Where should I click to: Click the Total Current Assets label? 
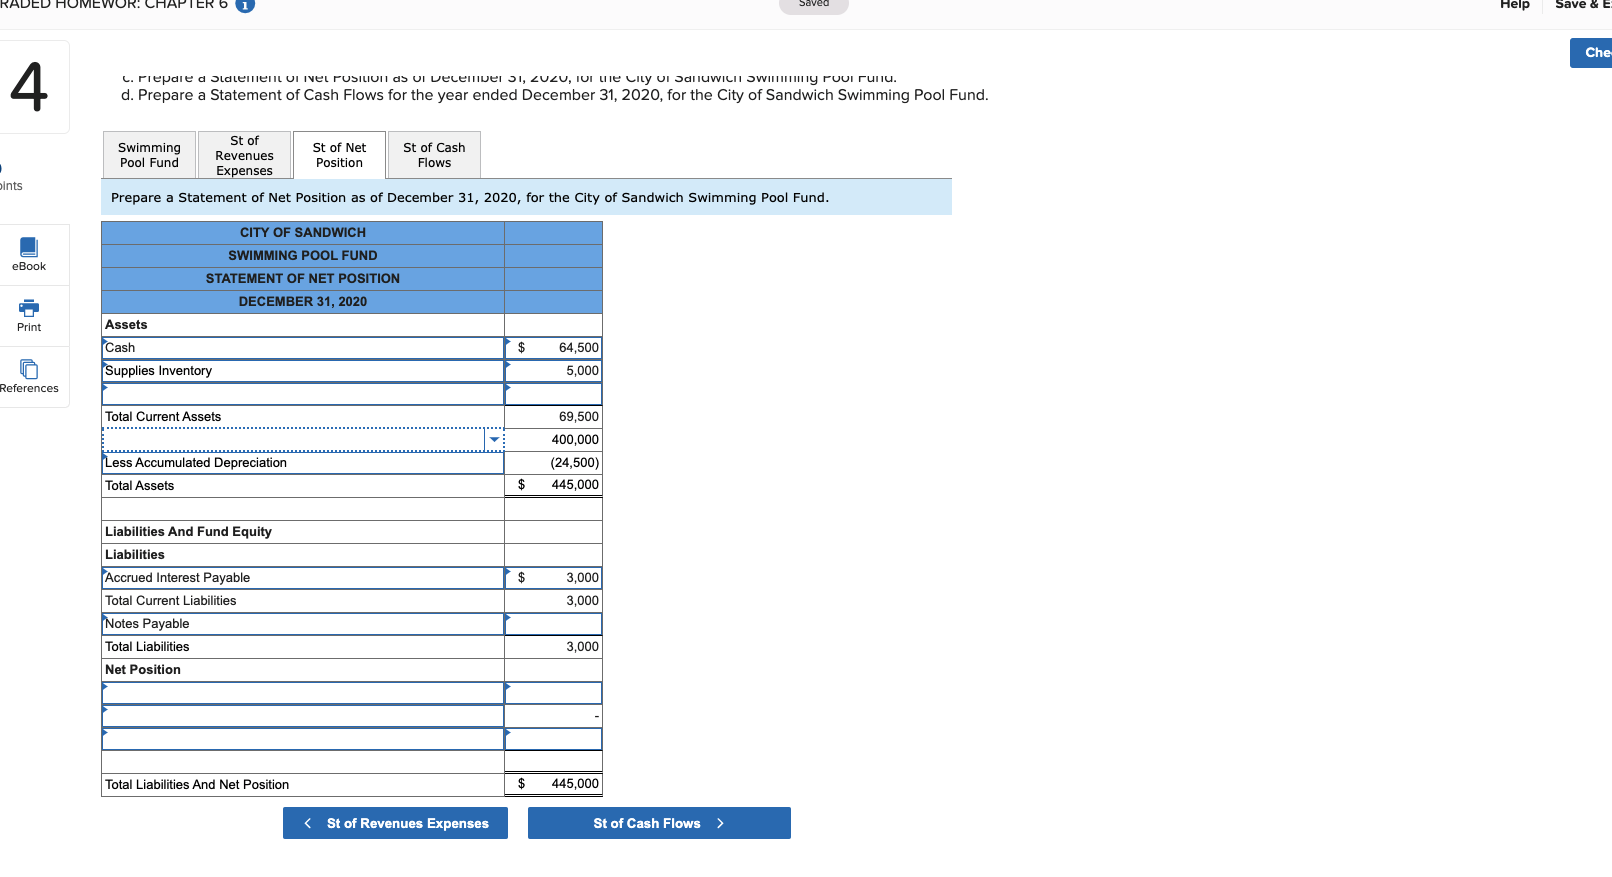163,417
